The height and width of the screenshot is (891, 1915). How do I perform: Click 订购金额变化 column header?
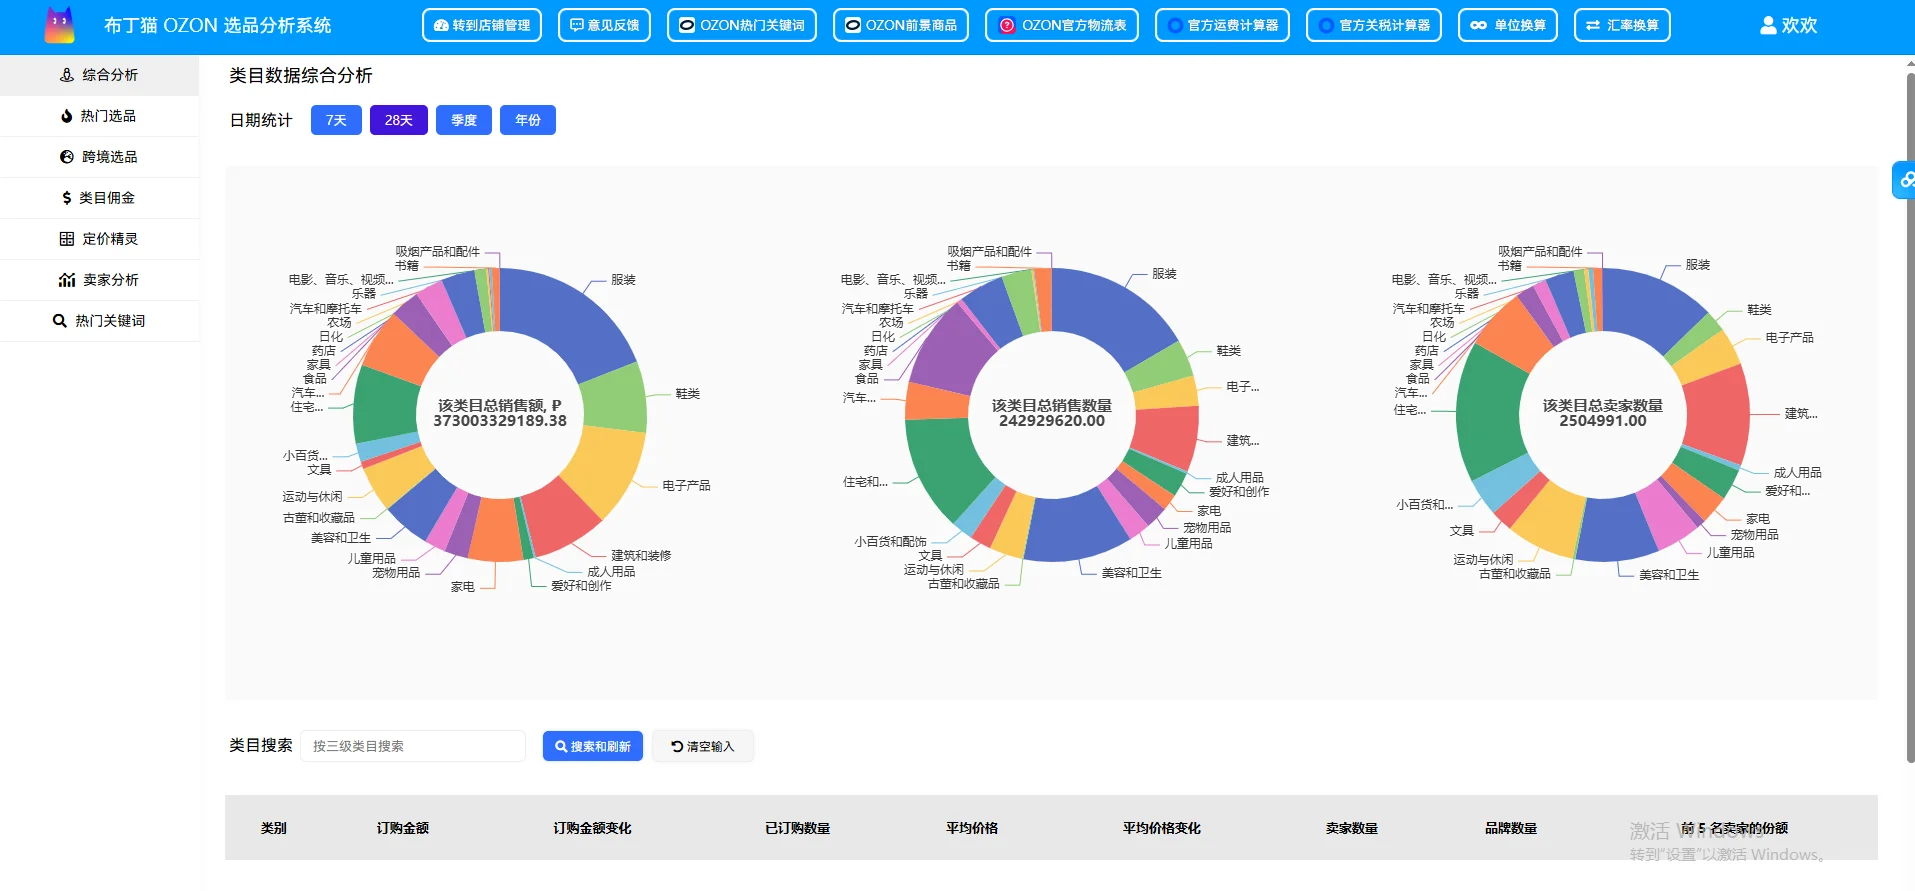[x=592, y=828]
